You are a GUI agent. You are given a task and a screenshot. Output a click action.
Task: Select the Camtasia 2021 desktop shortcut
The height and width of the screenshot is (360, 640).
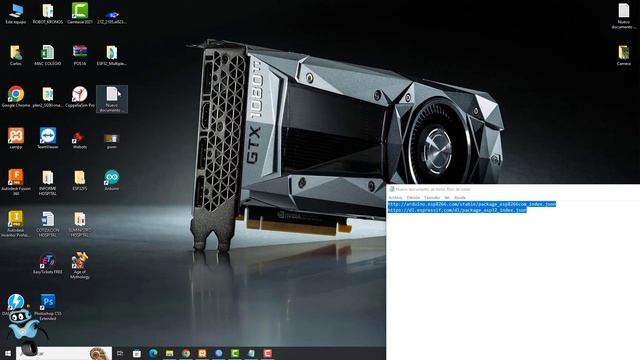pos(80,13)
